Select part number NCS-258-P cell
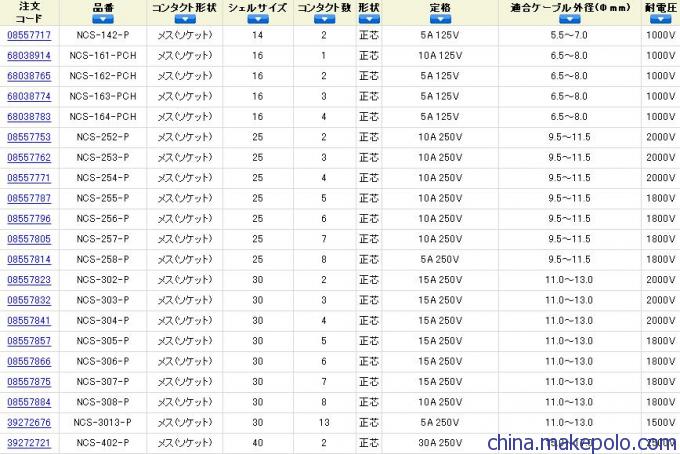 pyautogui.click(x=103, y=259)
